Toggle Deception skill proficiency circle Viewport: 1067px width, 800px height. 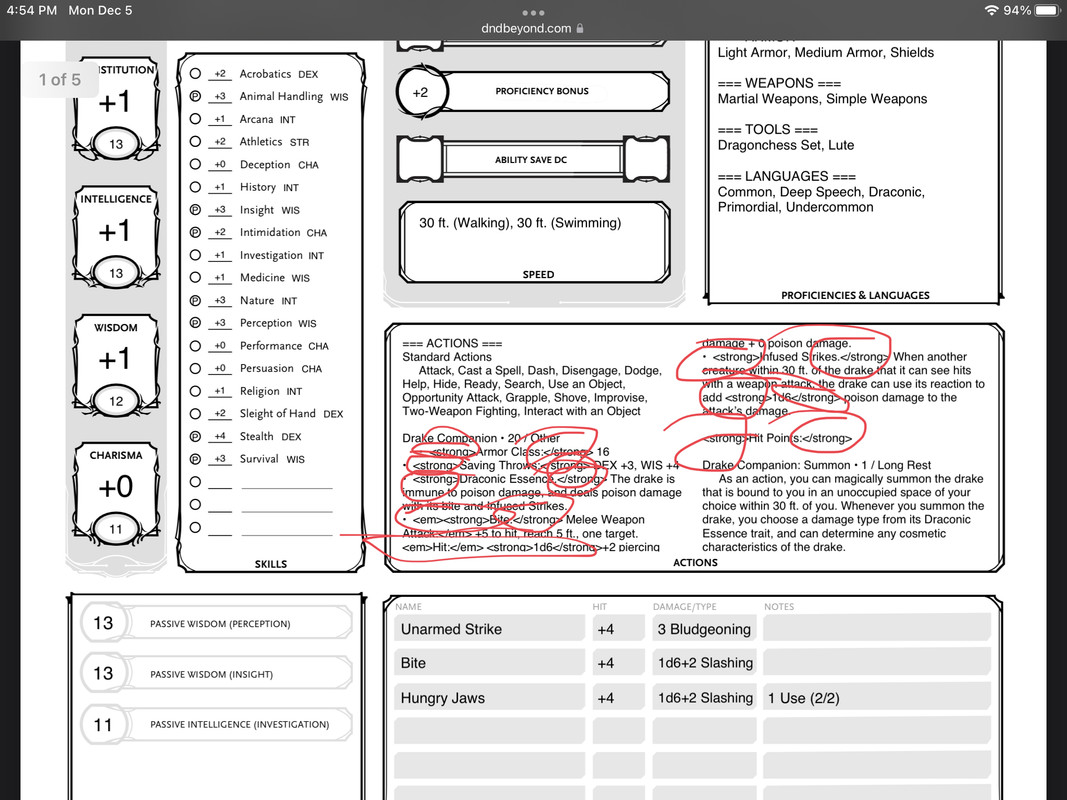[195, 164]
